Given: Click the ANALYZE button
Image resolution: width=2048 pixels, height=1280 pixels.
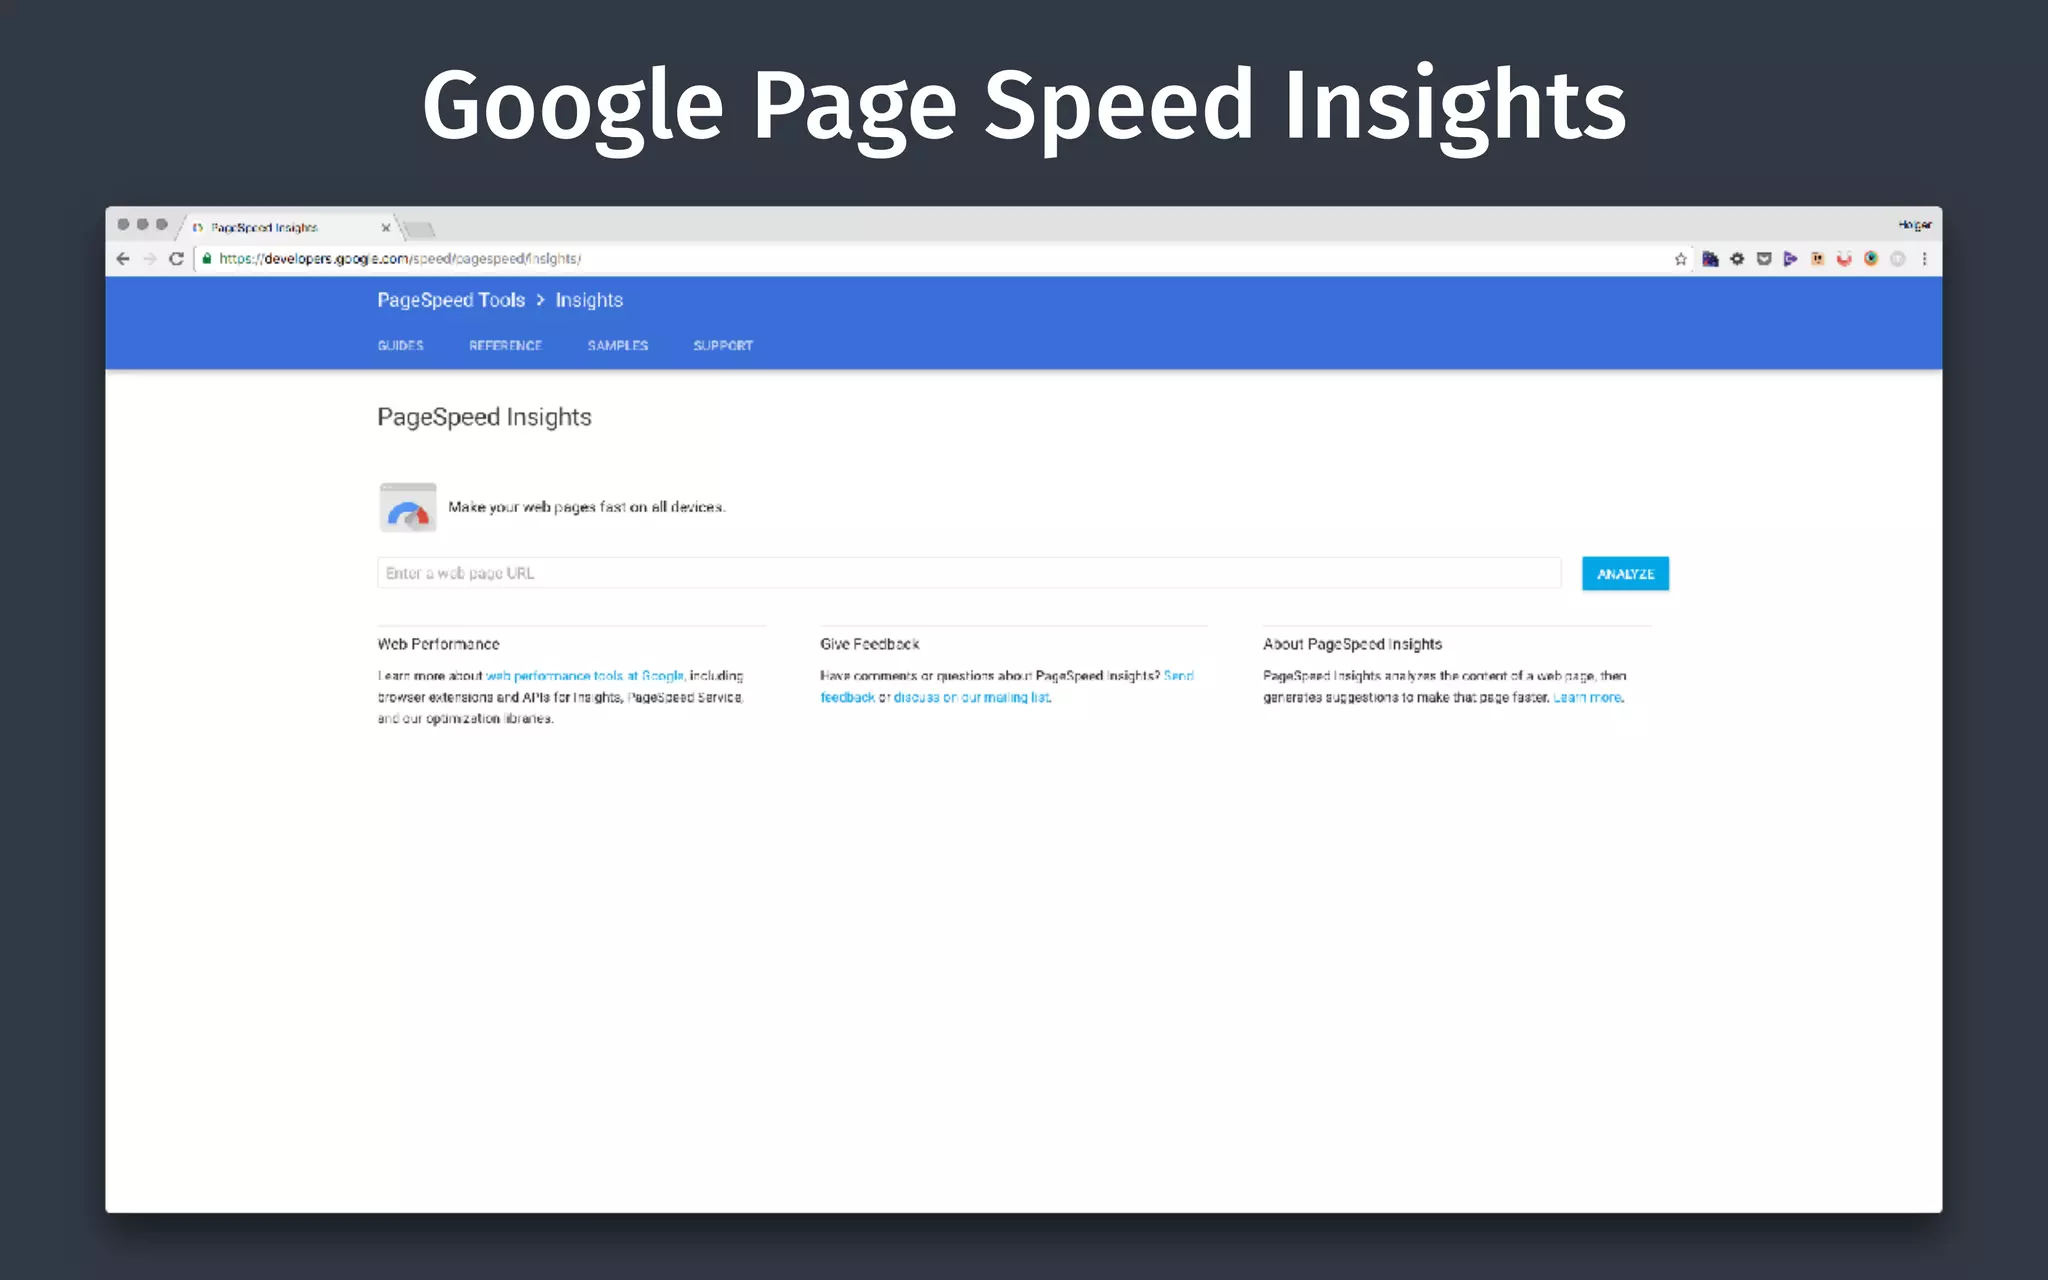Looking at the screenshot, I should [1625, 574].
